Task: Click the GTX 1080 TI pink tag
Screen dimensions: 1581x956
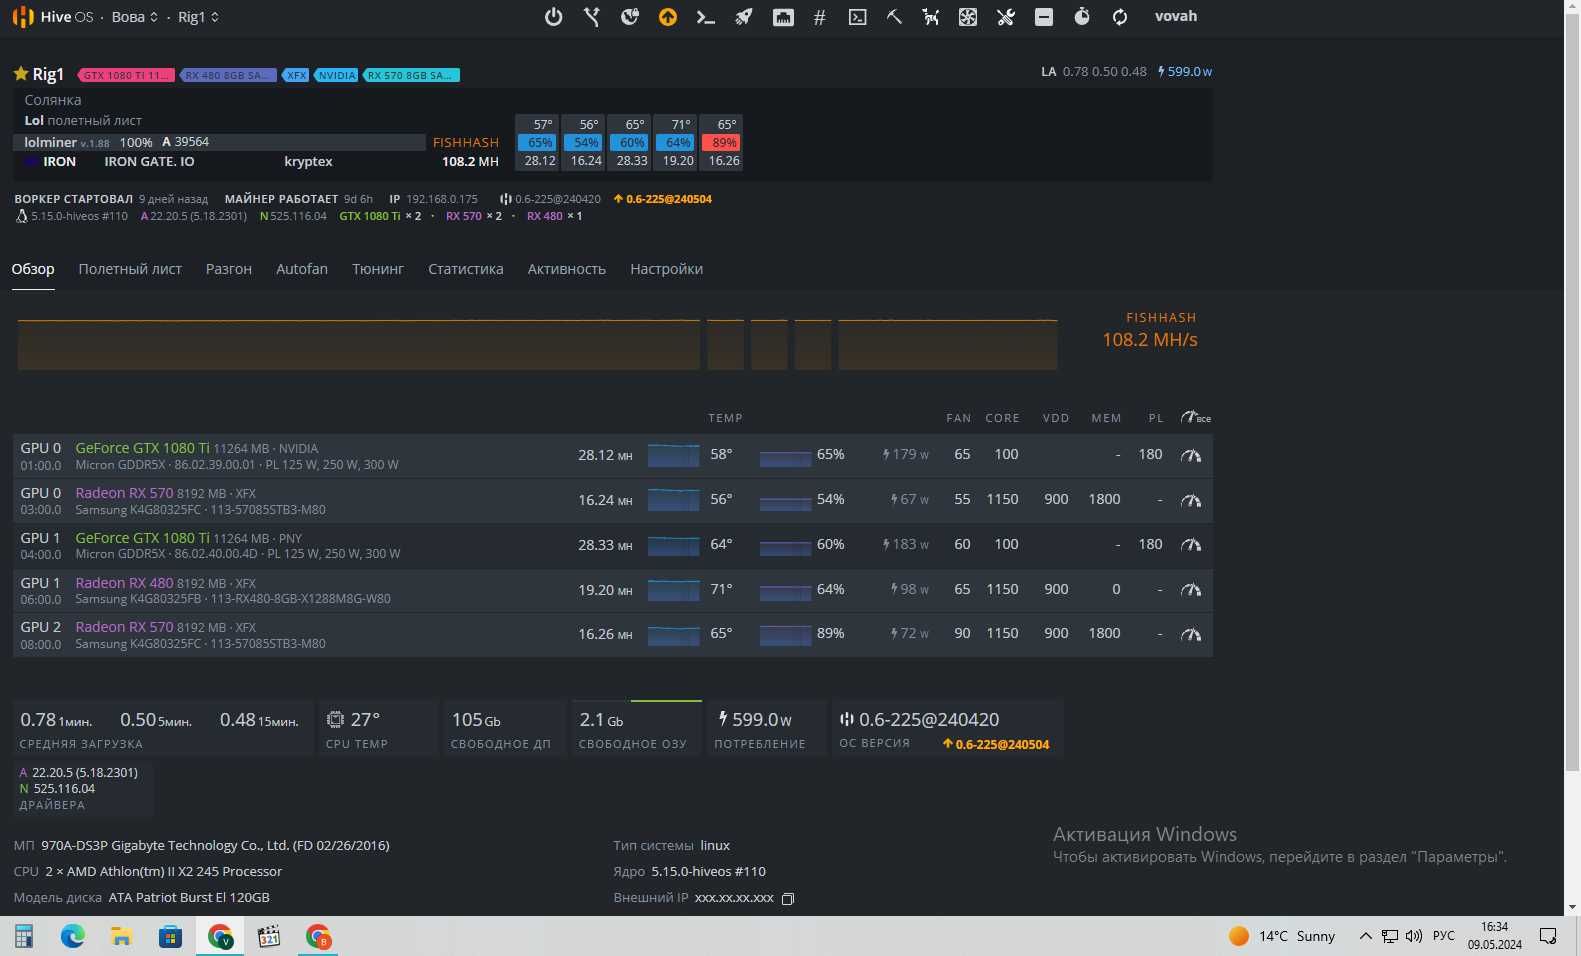Action: tap(126, 75)
